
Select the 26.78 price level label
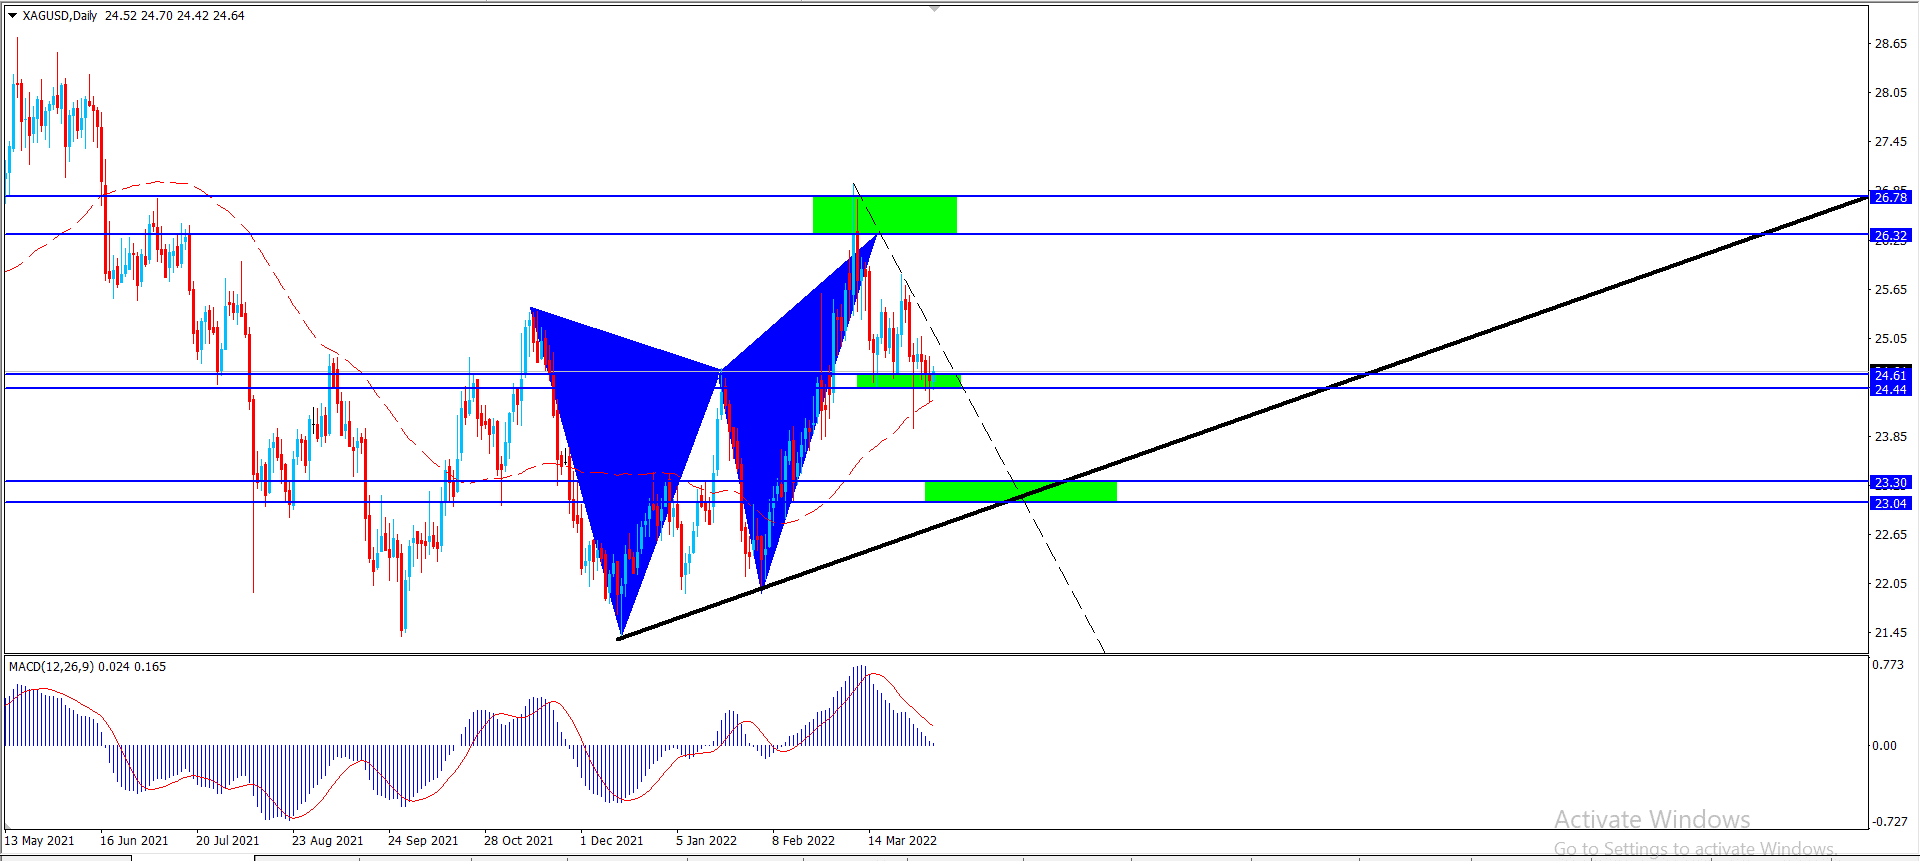coord(1890,198)
